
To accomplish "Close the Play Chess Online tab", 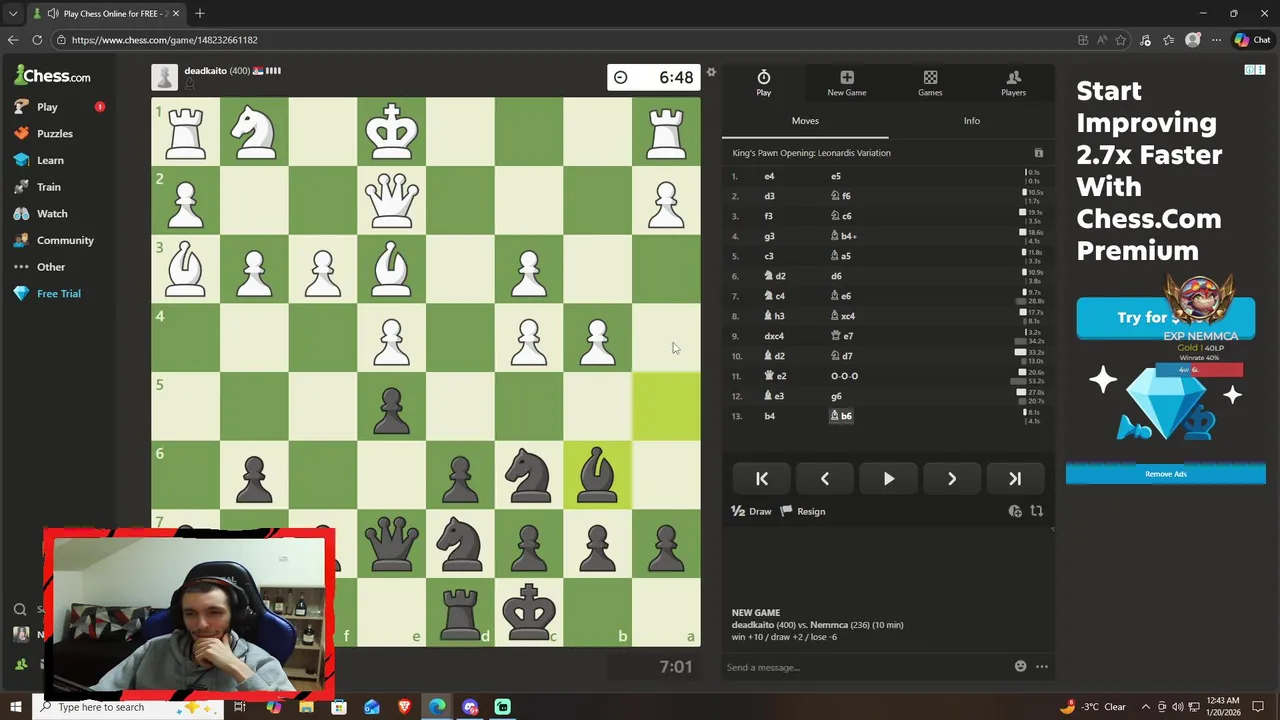I will click(176, 14).
